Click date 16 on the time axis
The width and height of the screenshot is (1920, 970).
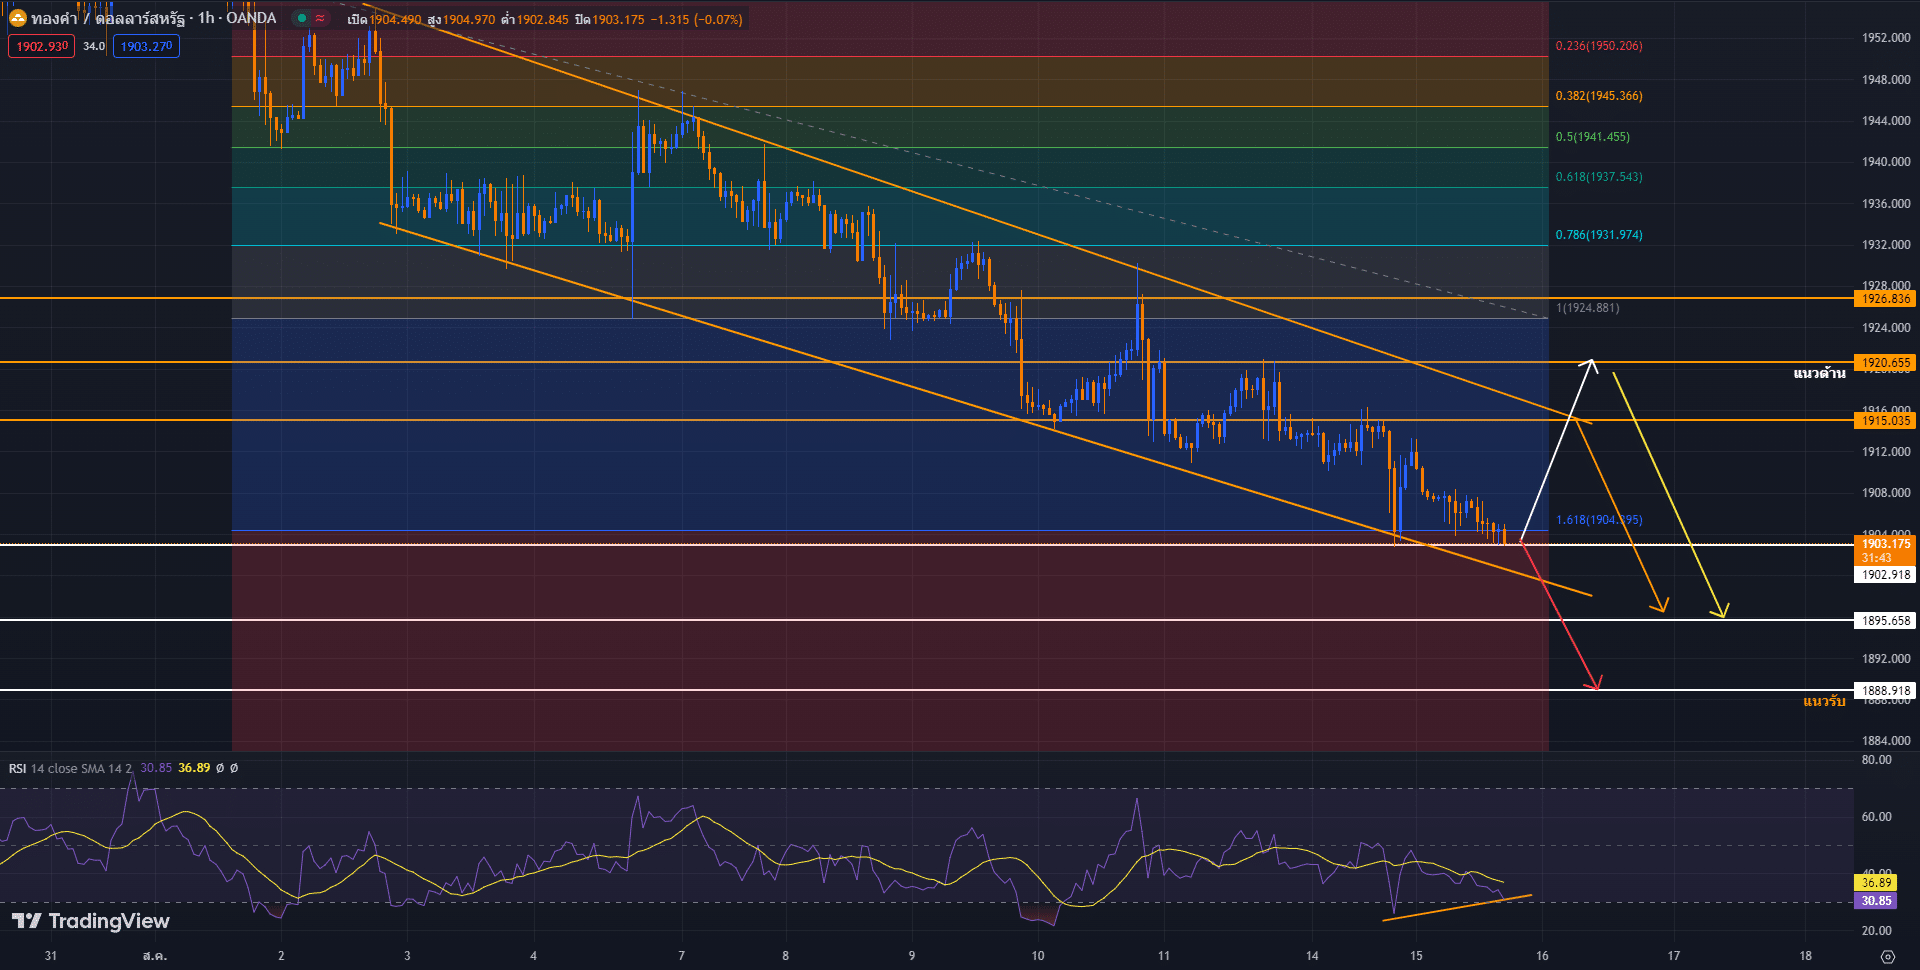pyautogui.click(x=1542, y=956)
